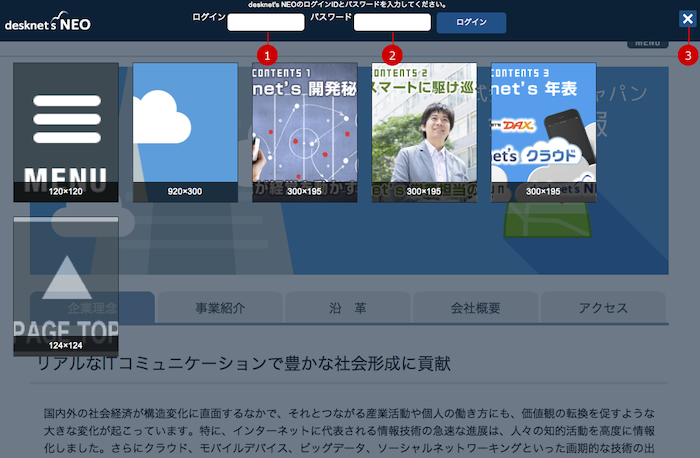Click the heading リアルなITコミュニケーションで豊かな社会形成に貢献
The width and height of the screenshot is (700, 458).
click(244, 363)
